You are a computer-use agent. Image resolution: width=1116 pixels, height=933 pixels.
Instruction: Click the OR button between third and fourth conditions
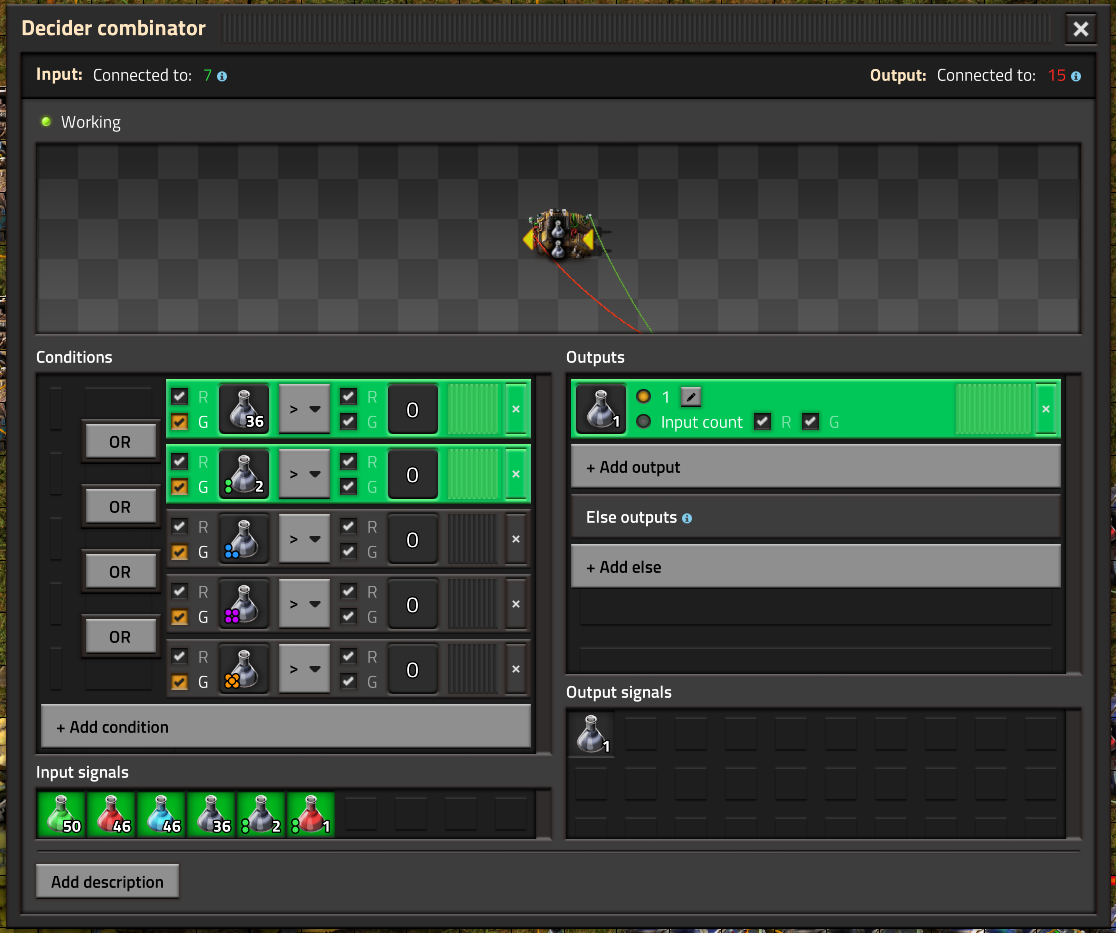coord(120,571)
